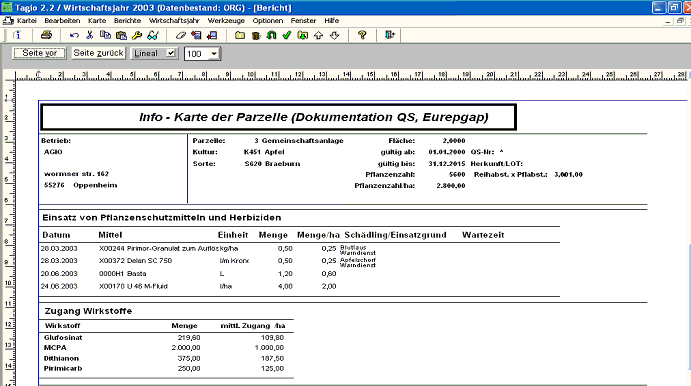
Task: Click the paste clipboard icon
Action: 121,35
